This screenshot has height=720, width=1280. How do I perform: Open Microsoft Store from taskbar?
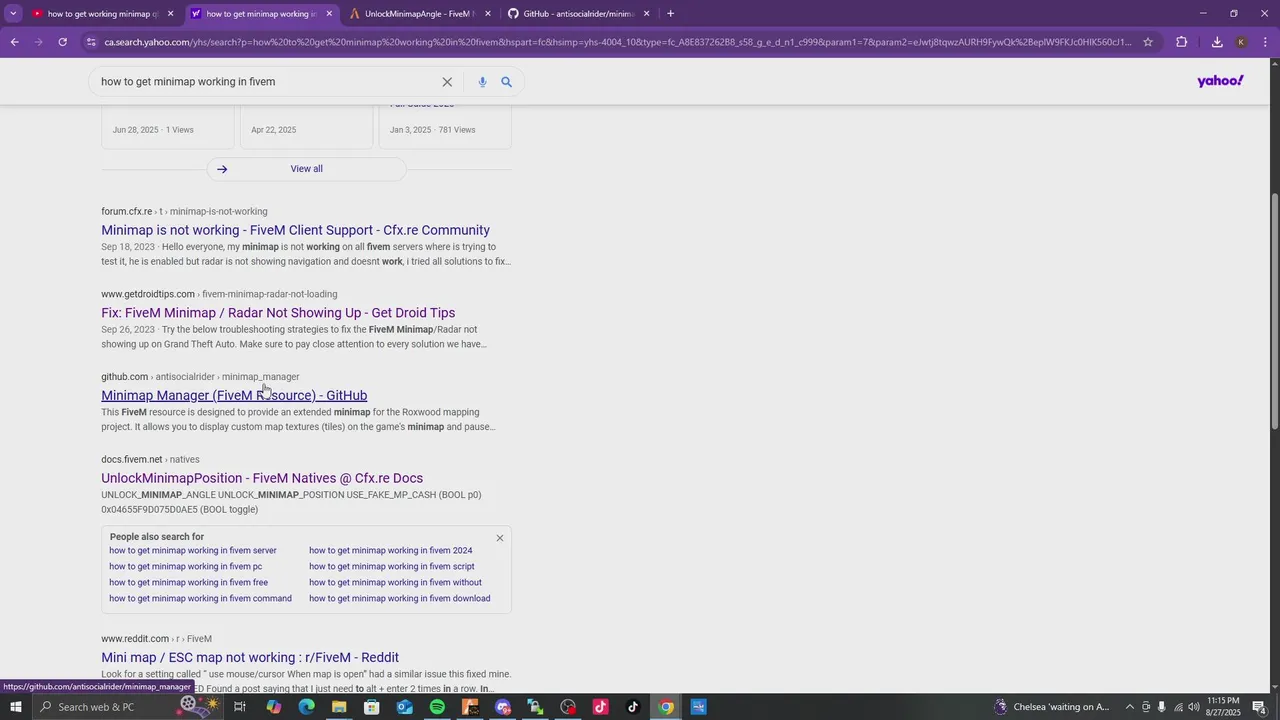(372, 707)
